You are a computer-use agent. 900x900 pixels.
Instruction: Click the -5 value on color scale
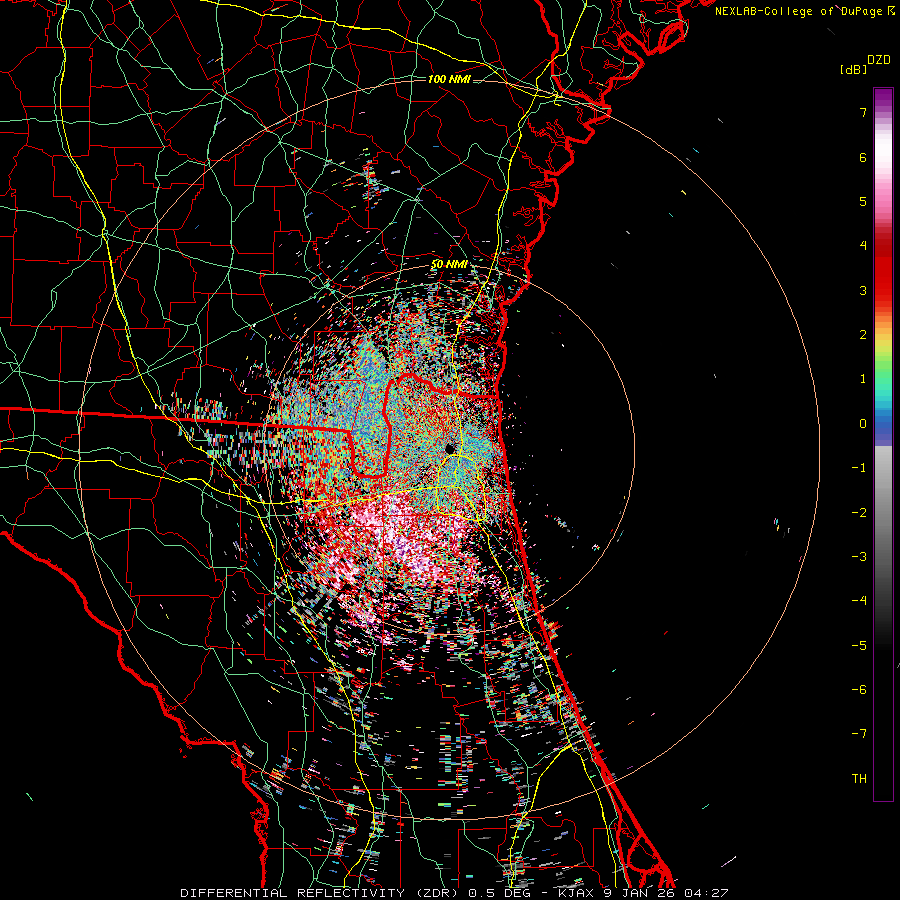tap(859, 646)
